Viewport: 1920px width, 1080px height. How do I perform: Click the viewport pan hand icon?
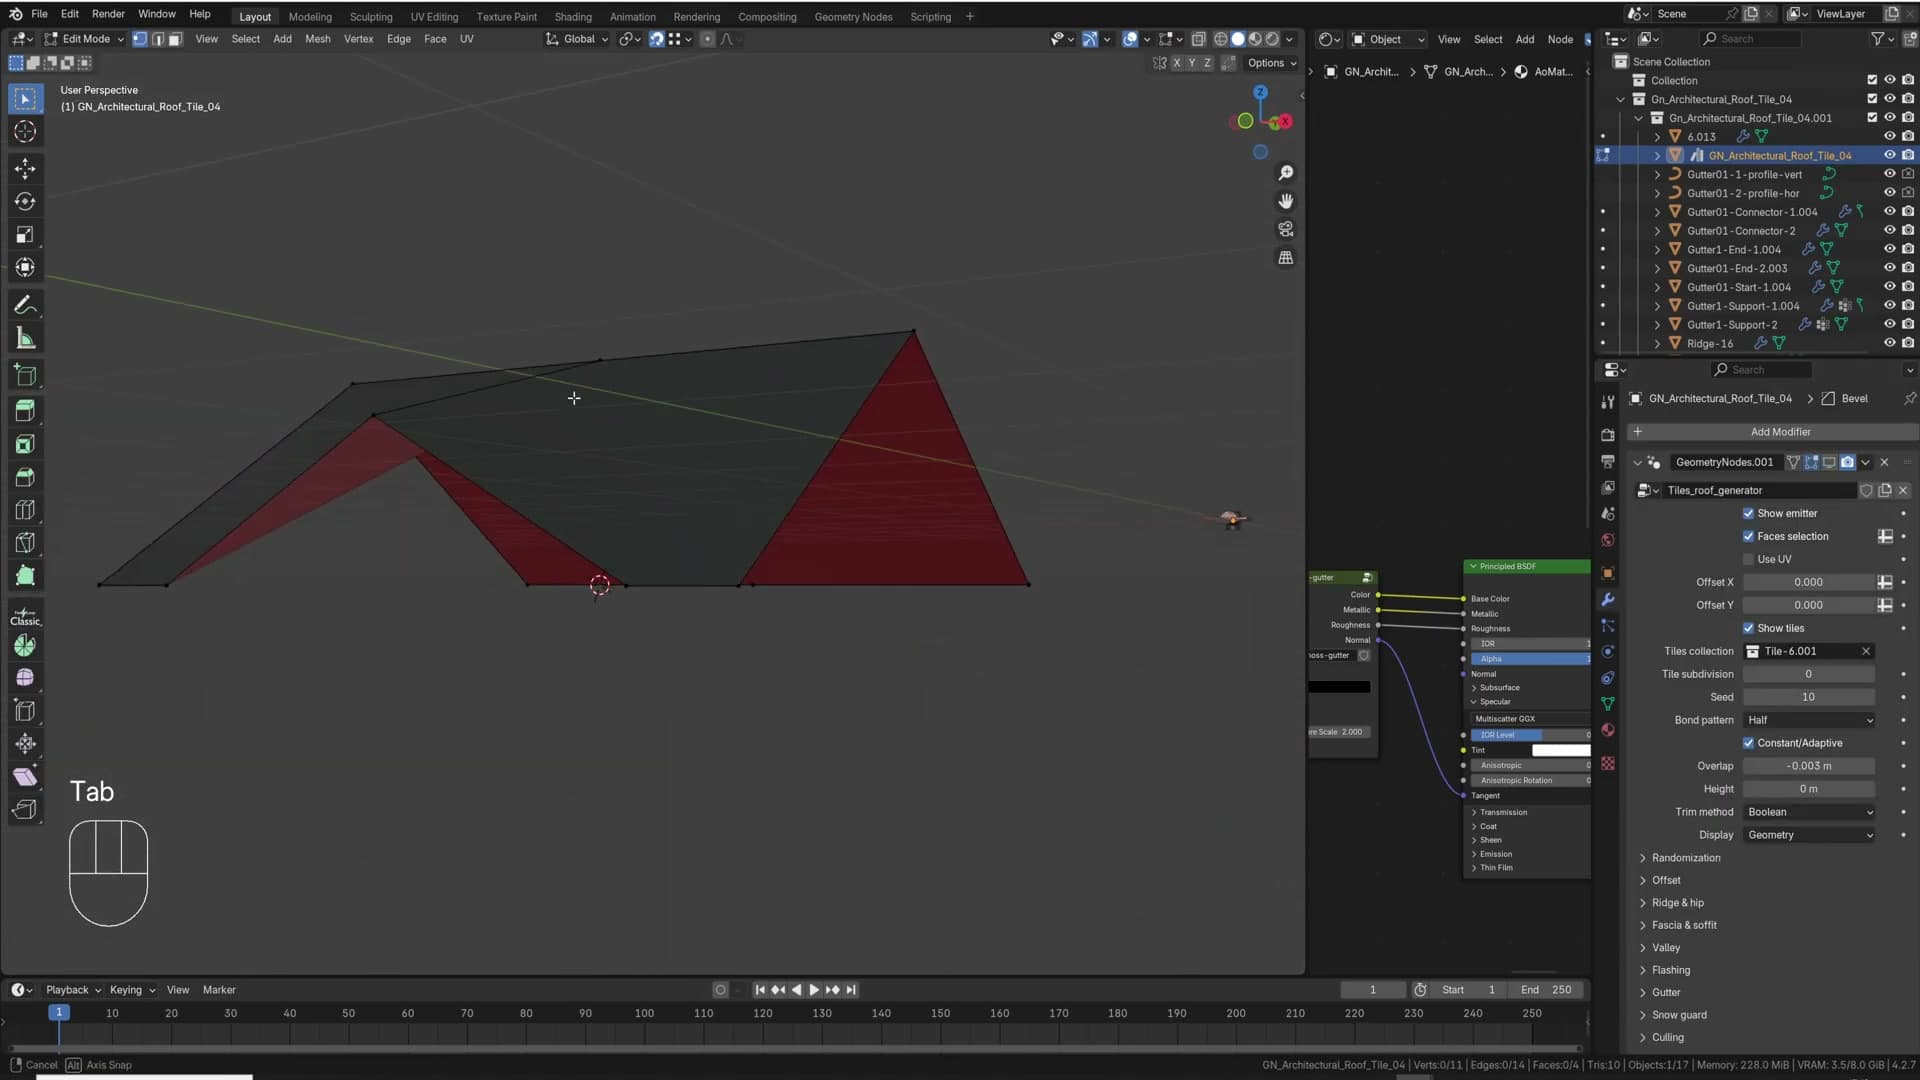pos(1286,201)
